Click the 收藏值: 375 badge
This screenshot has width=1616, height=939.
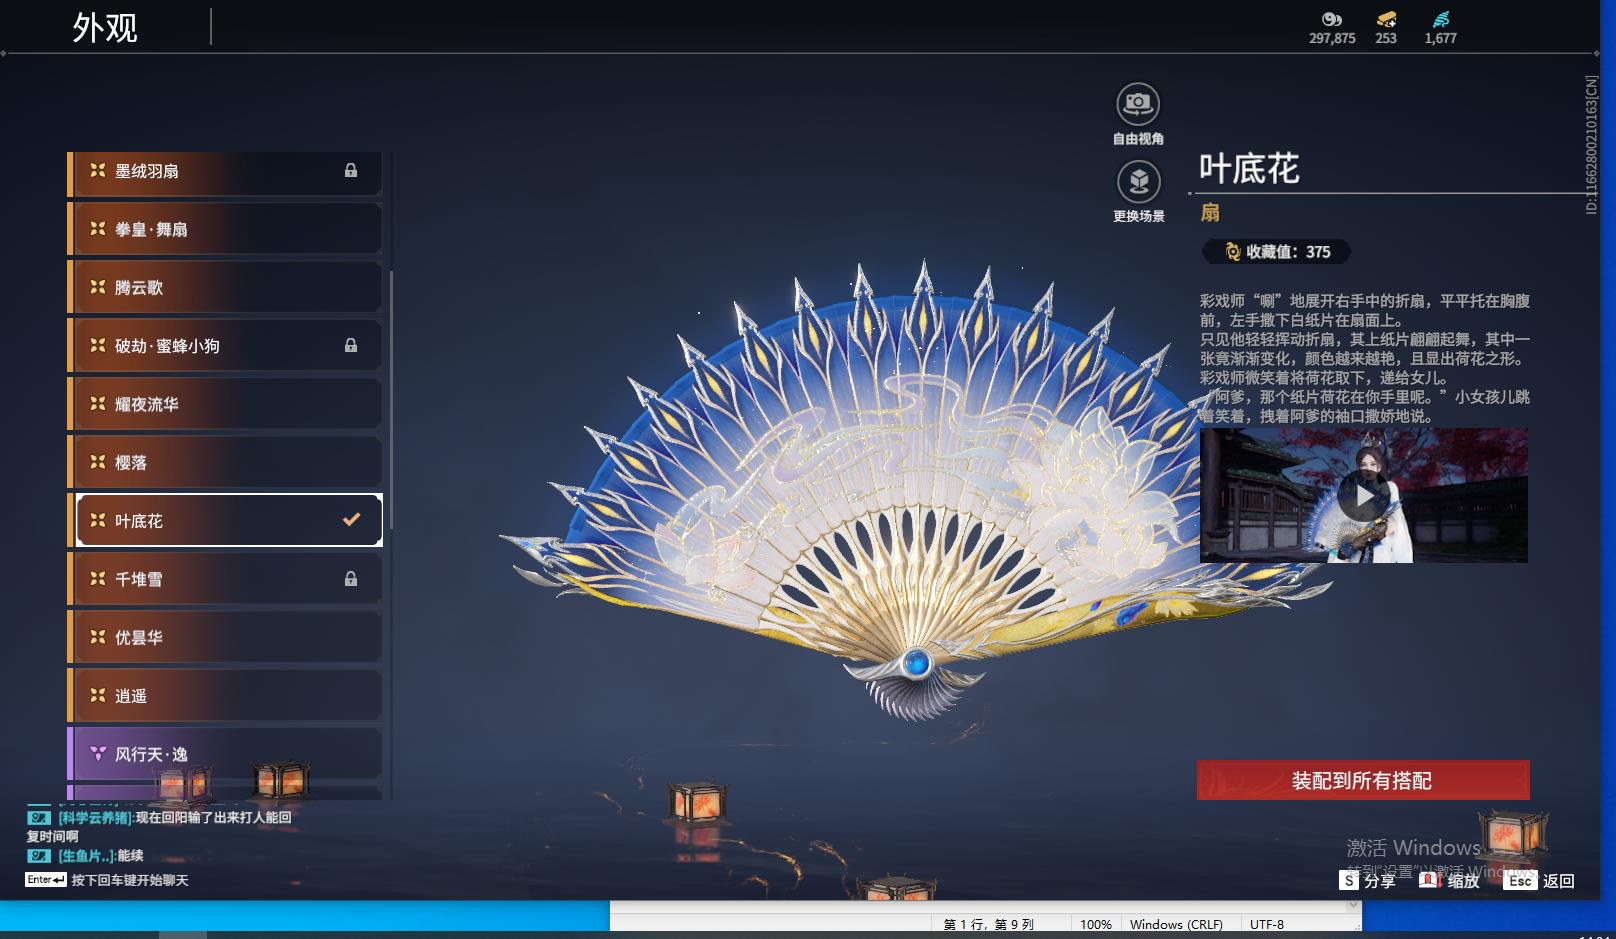coord(1276,252)
